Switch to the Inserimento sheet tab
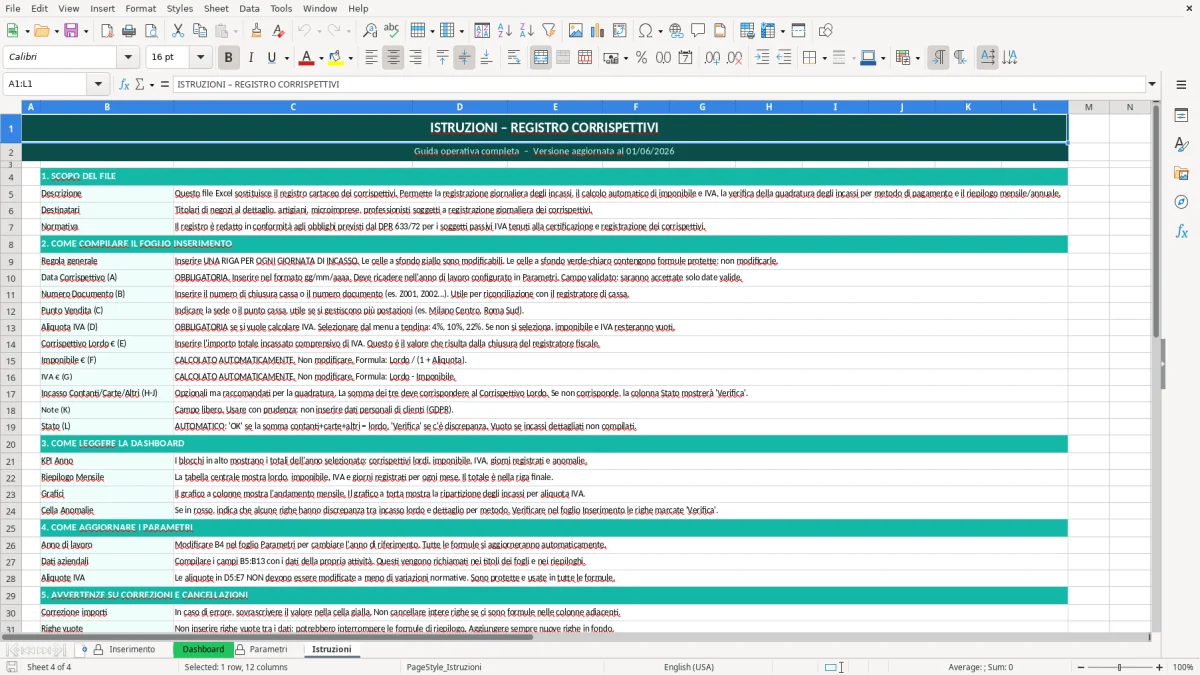The image size is (1200, 675). point(131,650)
